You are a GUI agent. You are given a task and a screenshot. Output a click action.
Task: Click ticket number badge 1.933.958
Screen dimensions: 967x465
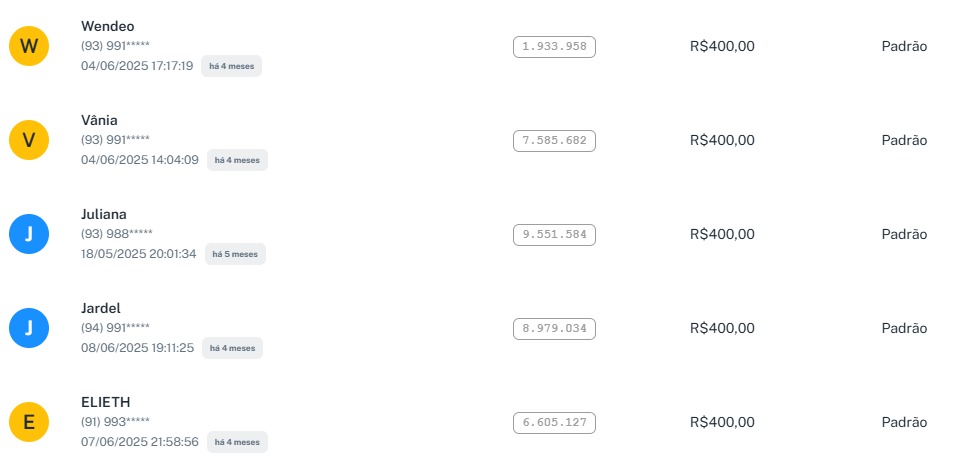(x=554, y=47)
